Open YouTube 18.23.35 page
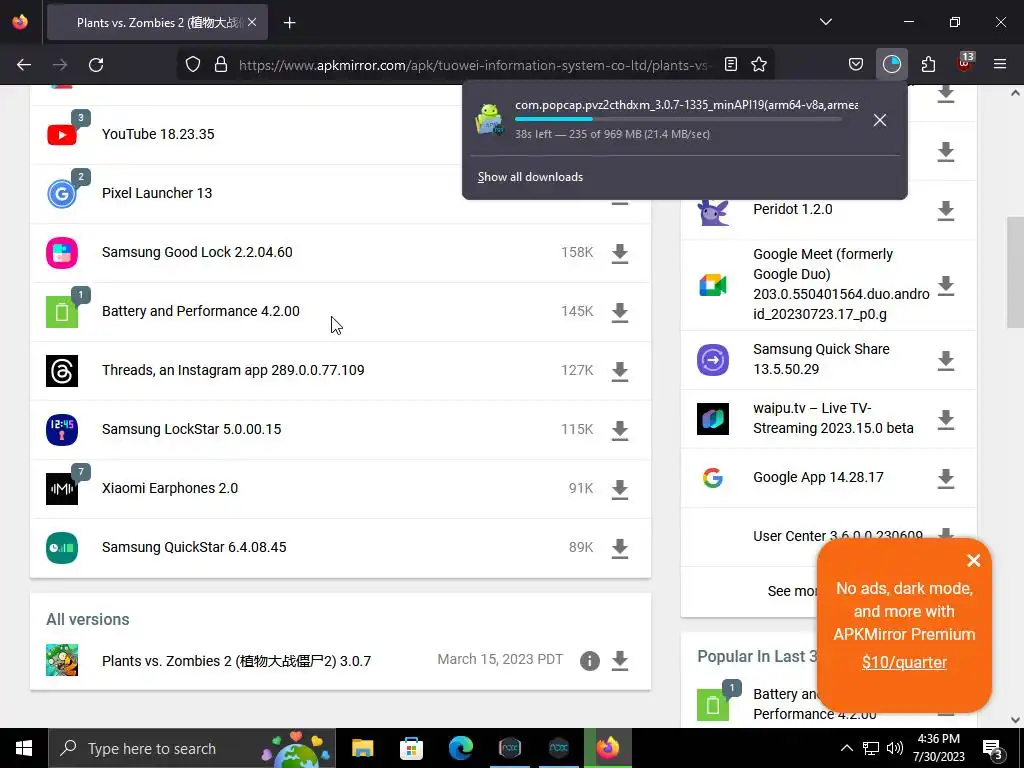 pyautogui.click(x=158, y=134)
